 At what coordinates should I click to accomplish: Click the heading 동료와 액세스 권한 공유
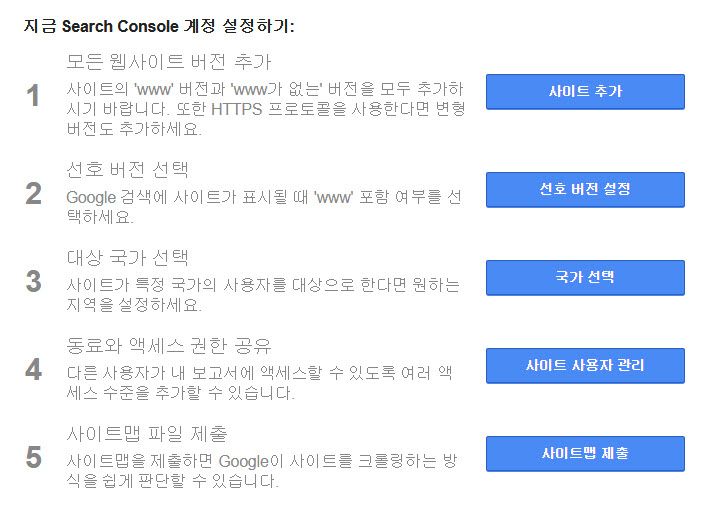[x=169, y=346]
